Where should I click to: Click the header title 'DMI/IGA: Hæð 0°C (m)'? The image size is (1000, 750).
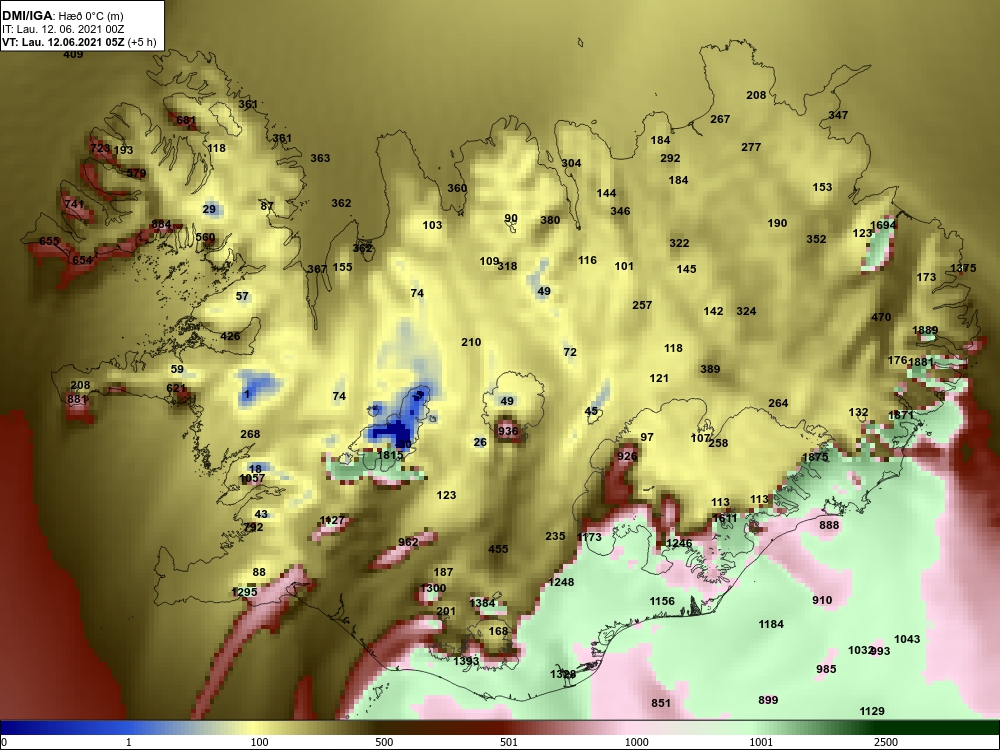coord(61,16)
